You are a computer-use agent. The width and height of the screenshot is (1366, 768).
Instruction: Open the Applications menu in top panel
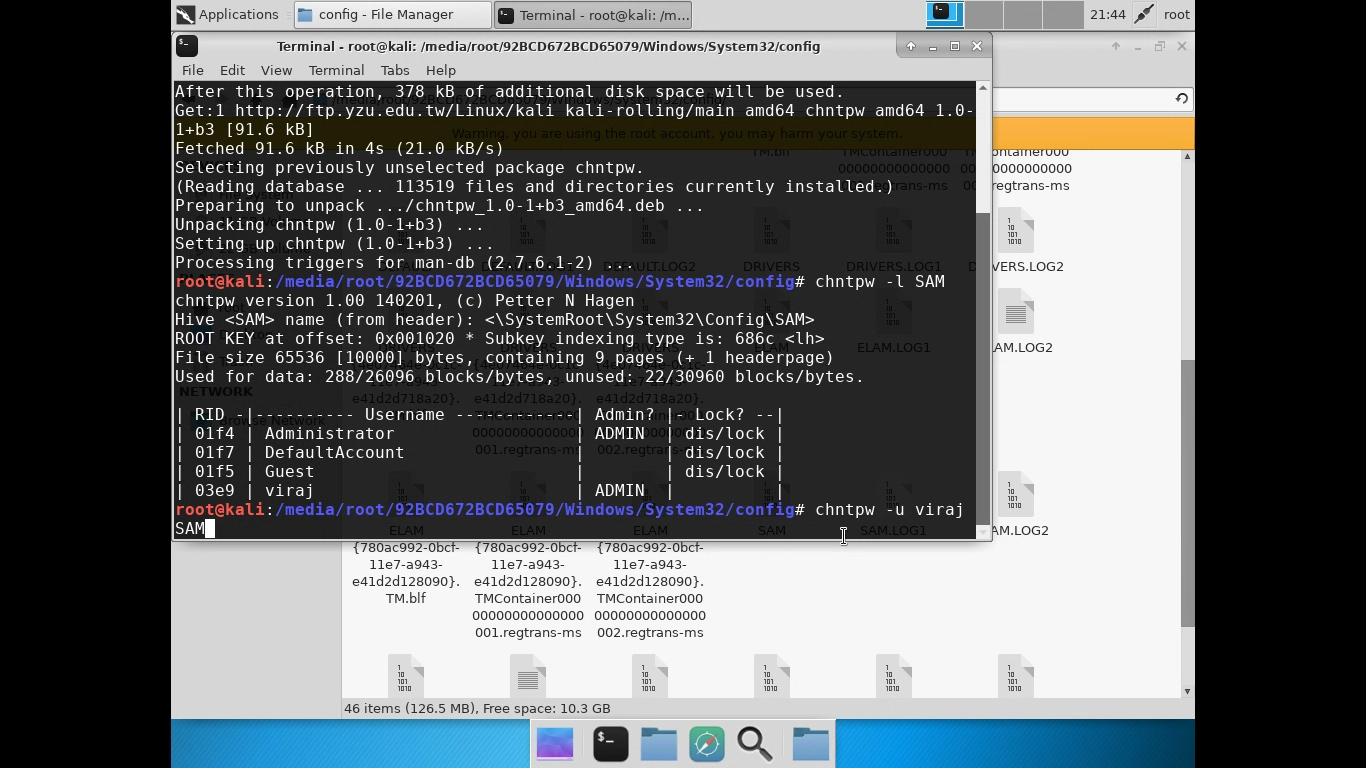pos(228,14)
